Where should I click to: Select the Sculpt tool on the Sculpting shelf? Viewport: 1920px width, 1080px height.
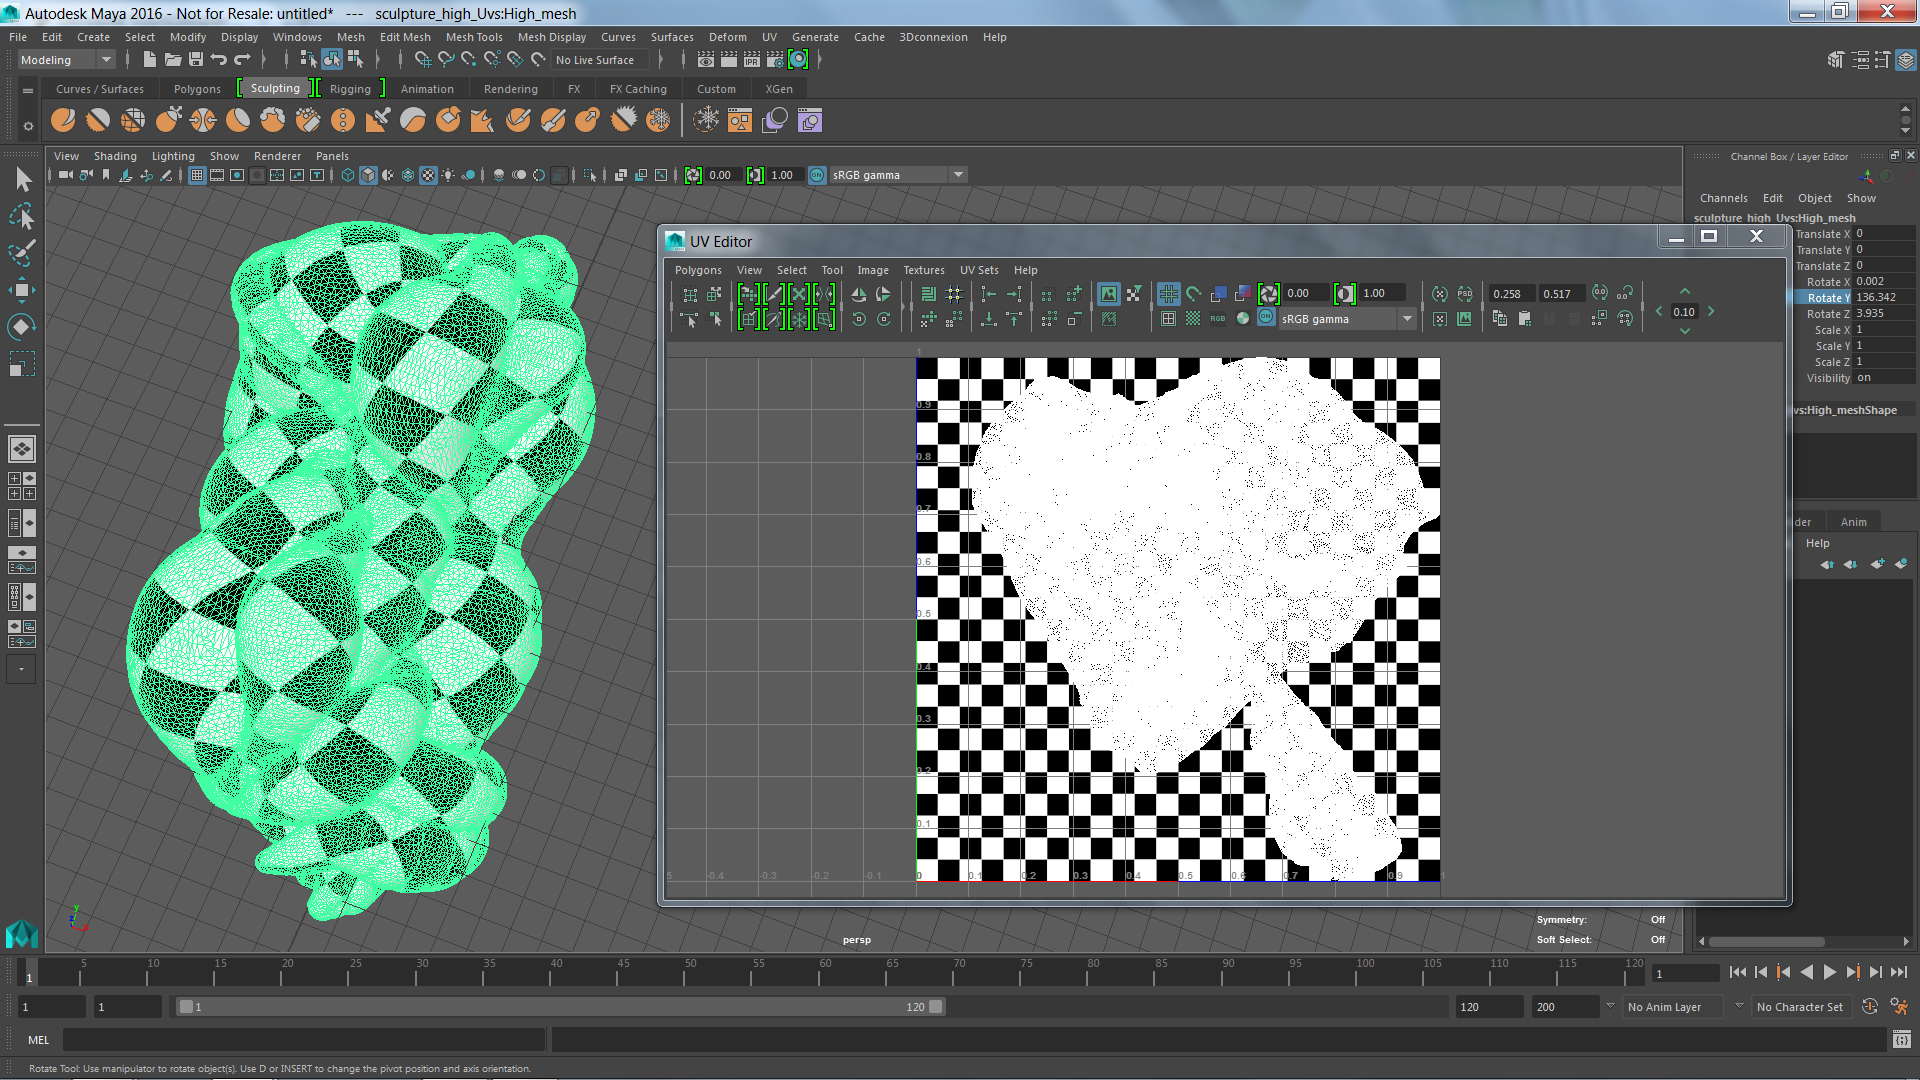click(63, 121)
